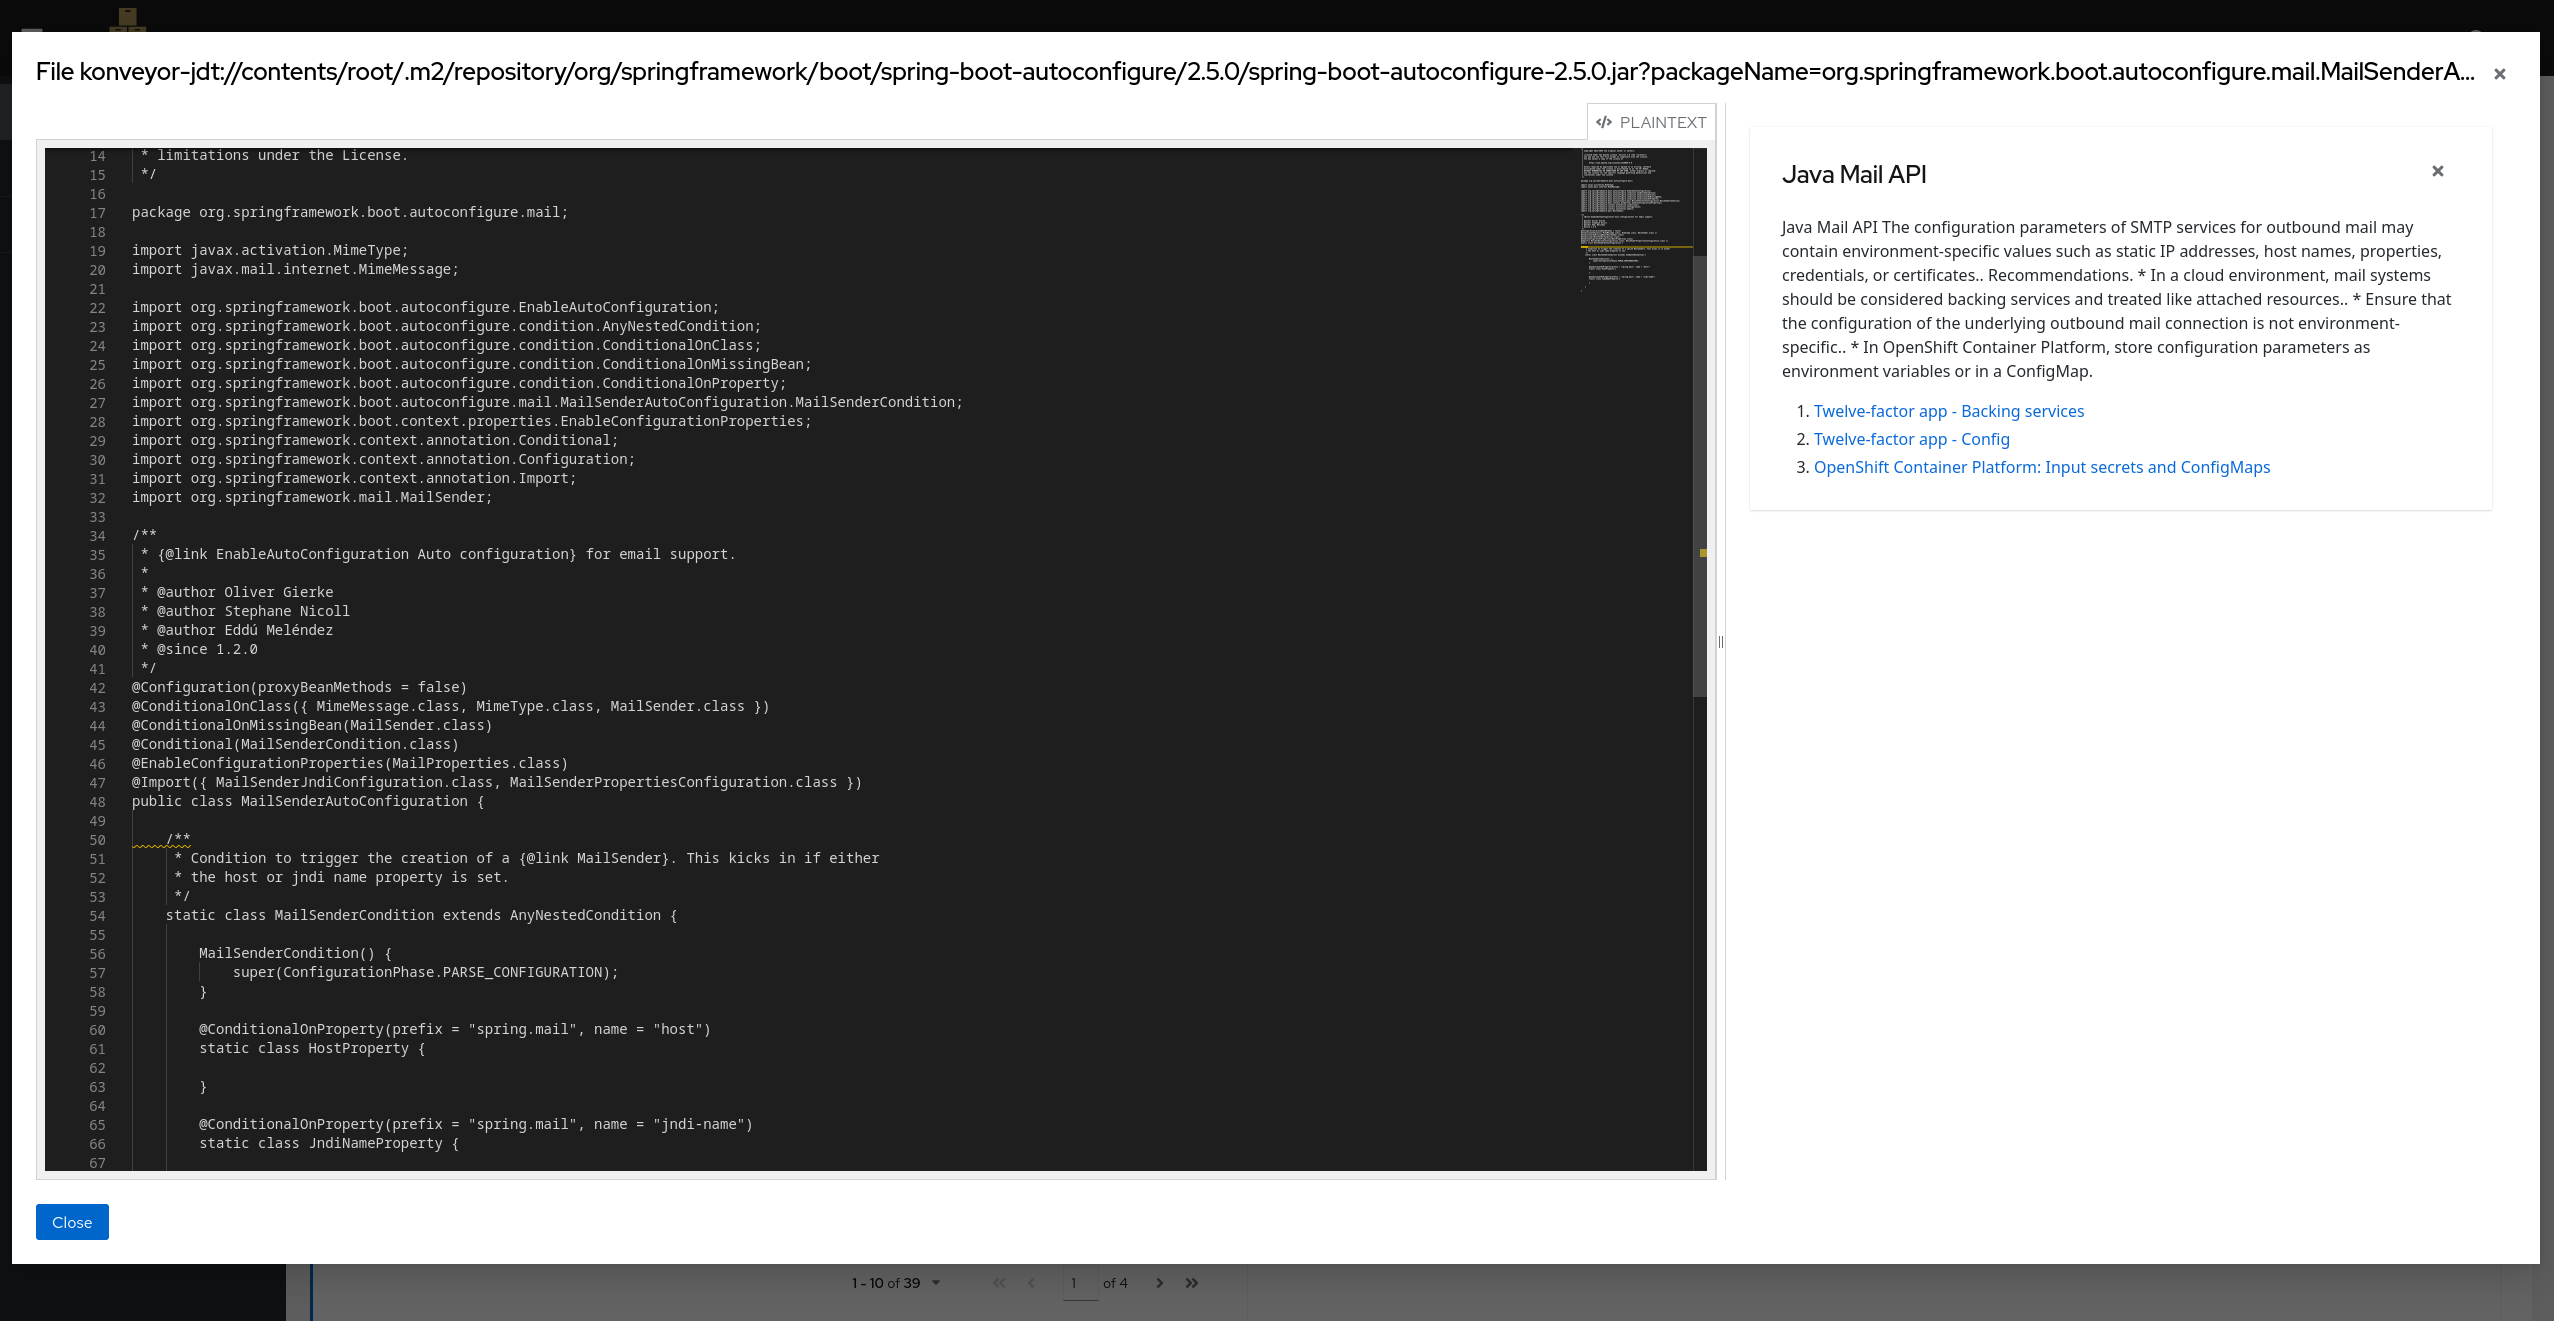Click the page number input box showing 1
This screenshot has height=1321, width=2554.
[1081, 1283]
